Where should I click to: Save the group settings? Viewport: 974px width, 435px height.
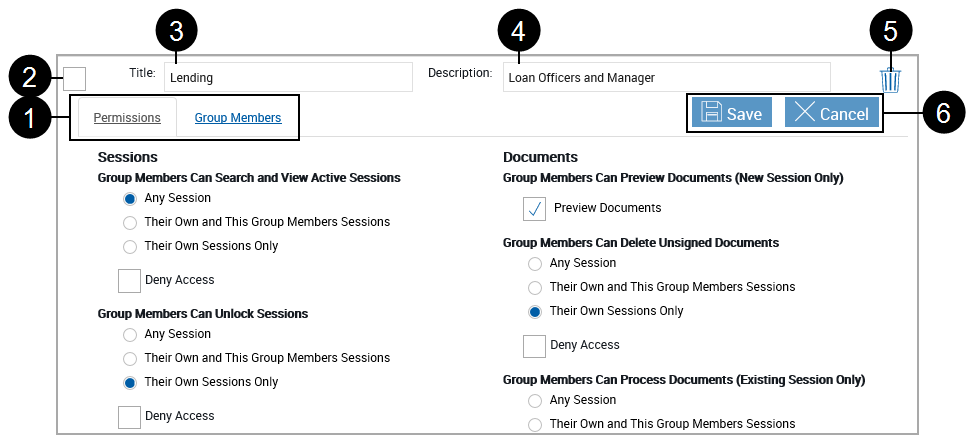click(x=732, y=112)
